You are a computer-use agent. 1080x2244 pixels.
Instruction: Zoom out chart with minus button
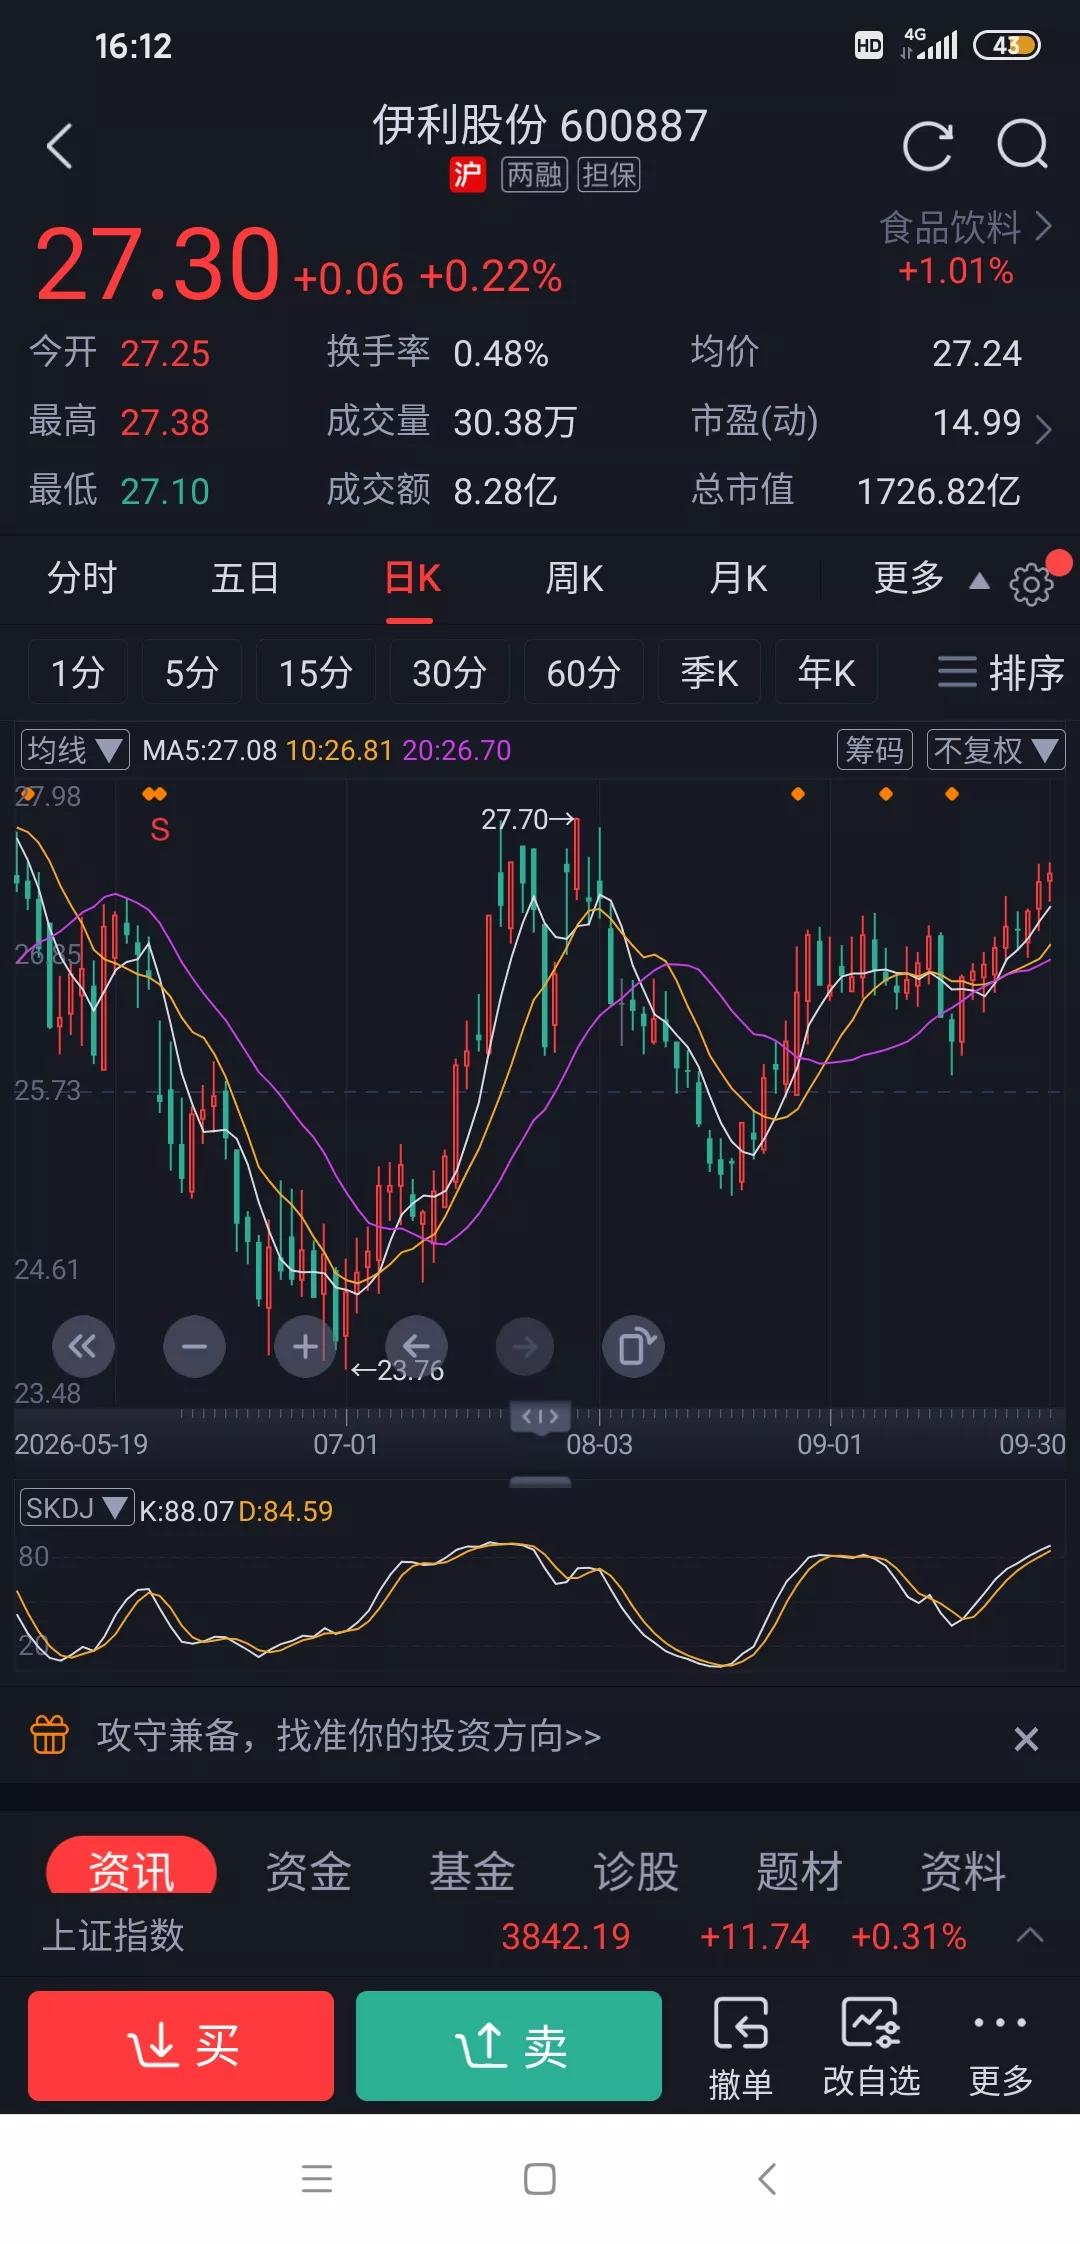194,1346
